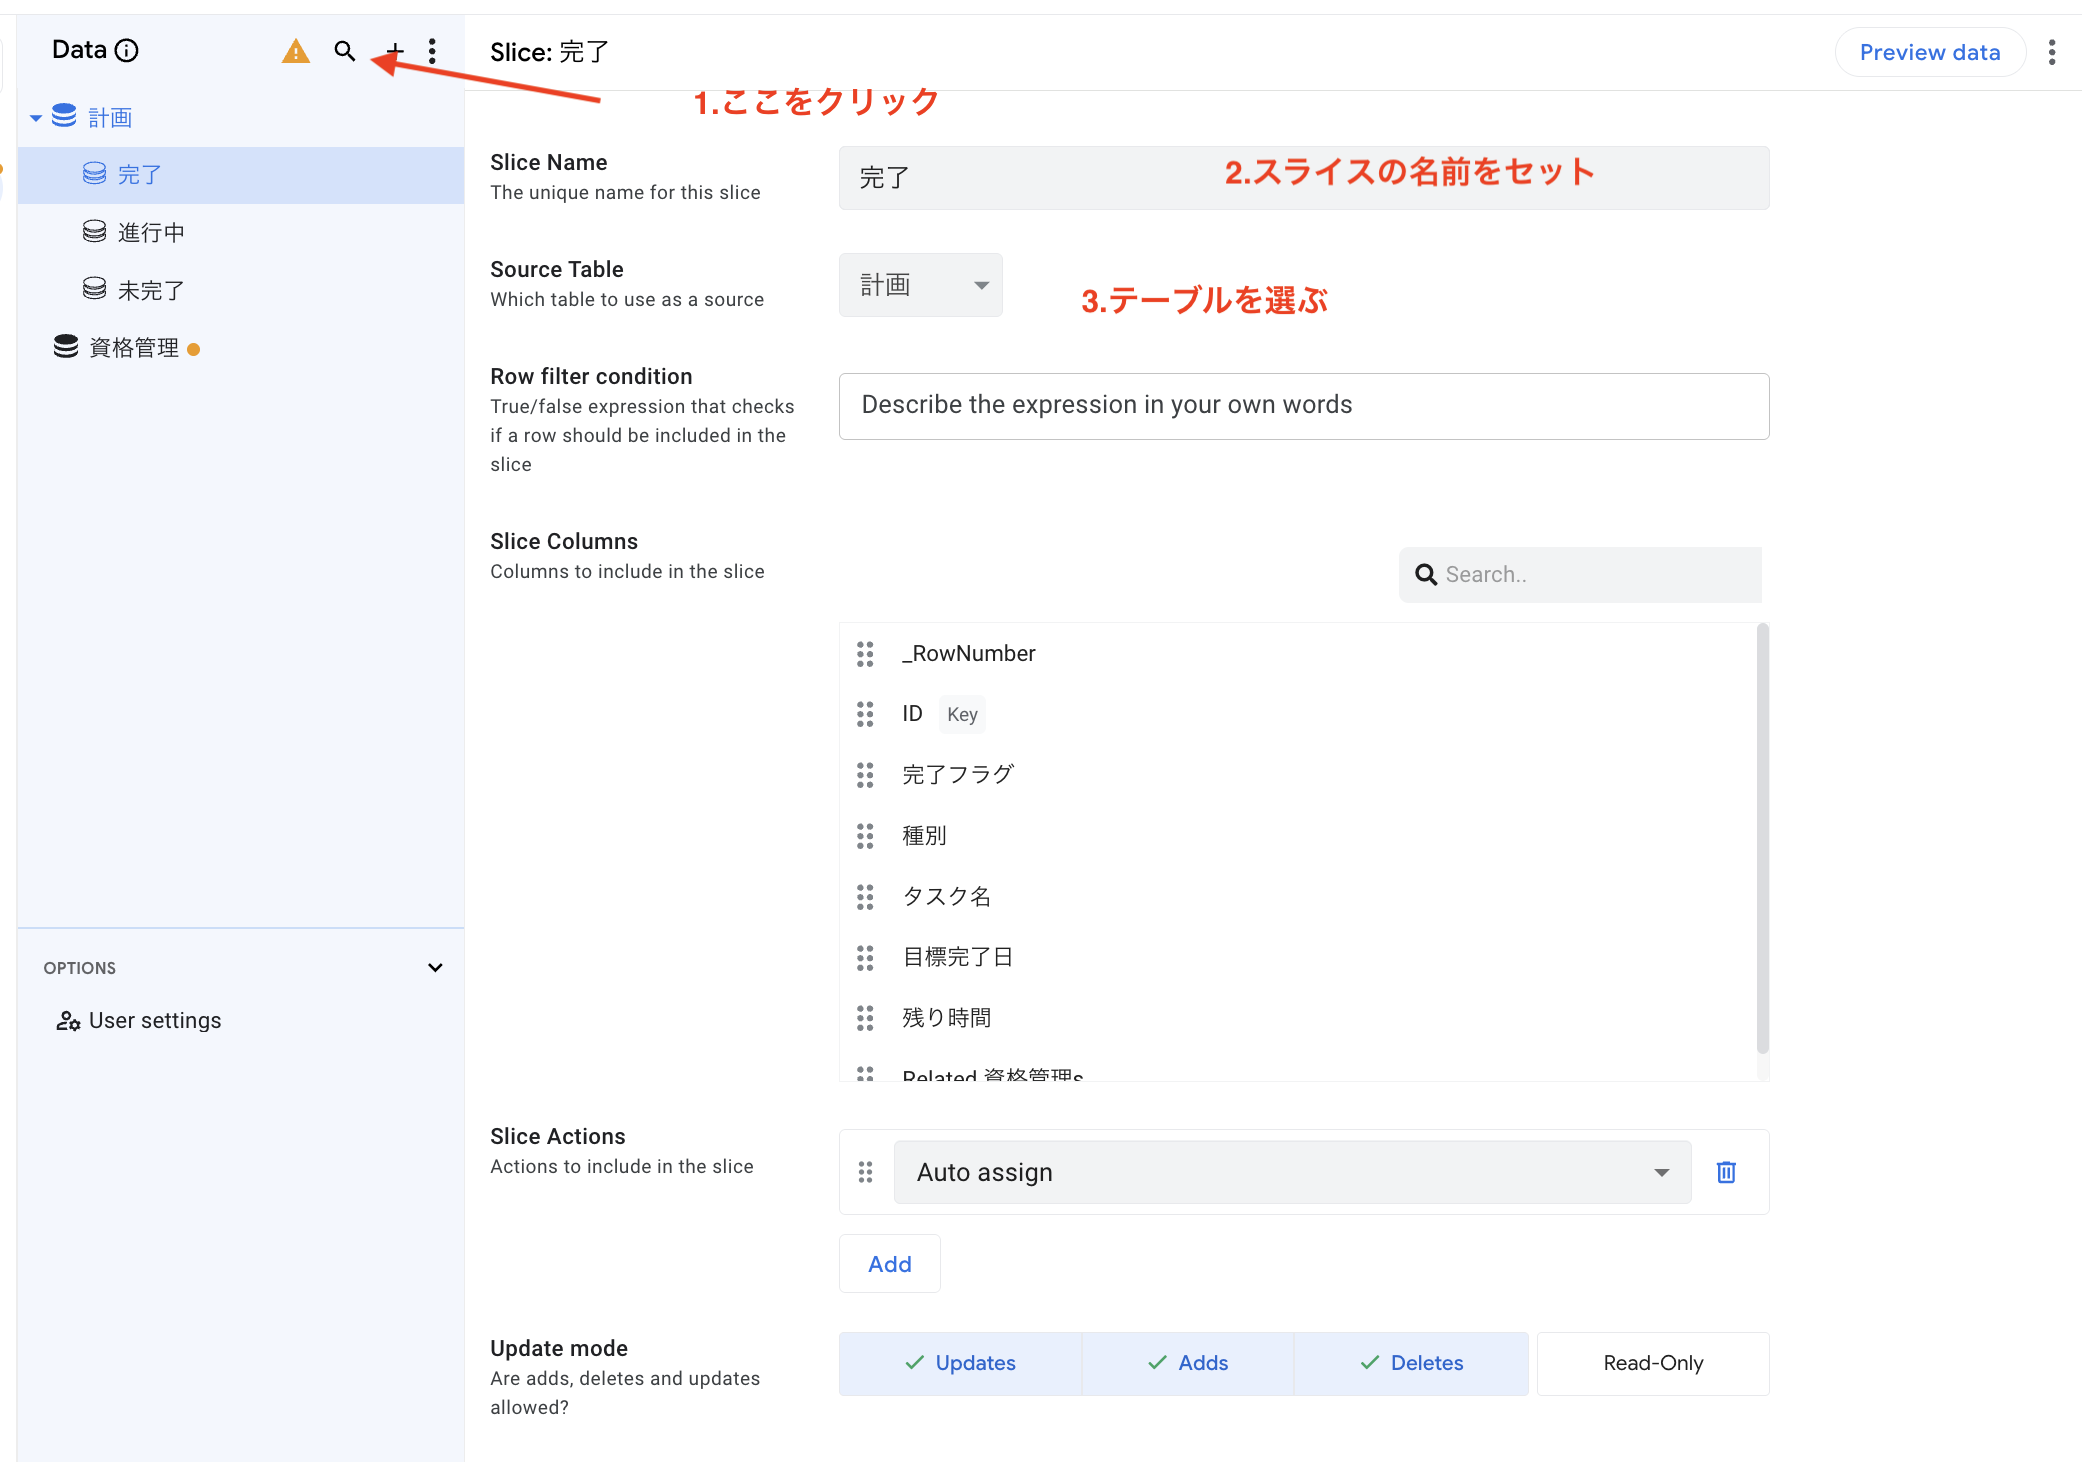Toggle the Updates update mode
This screenshot has height=1462, width=2082.
960,1363
